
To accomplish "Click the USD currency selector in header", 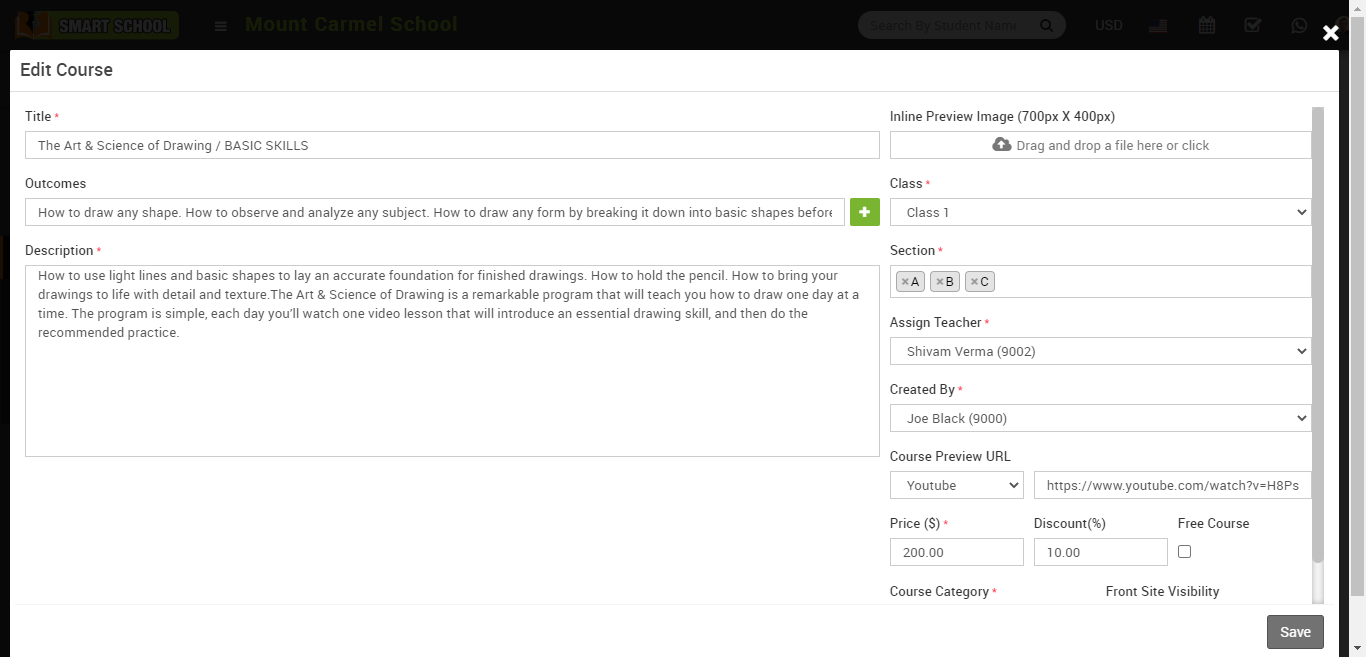I will tap(1109, 26).
